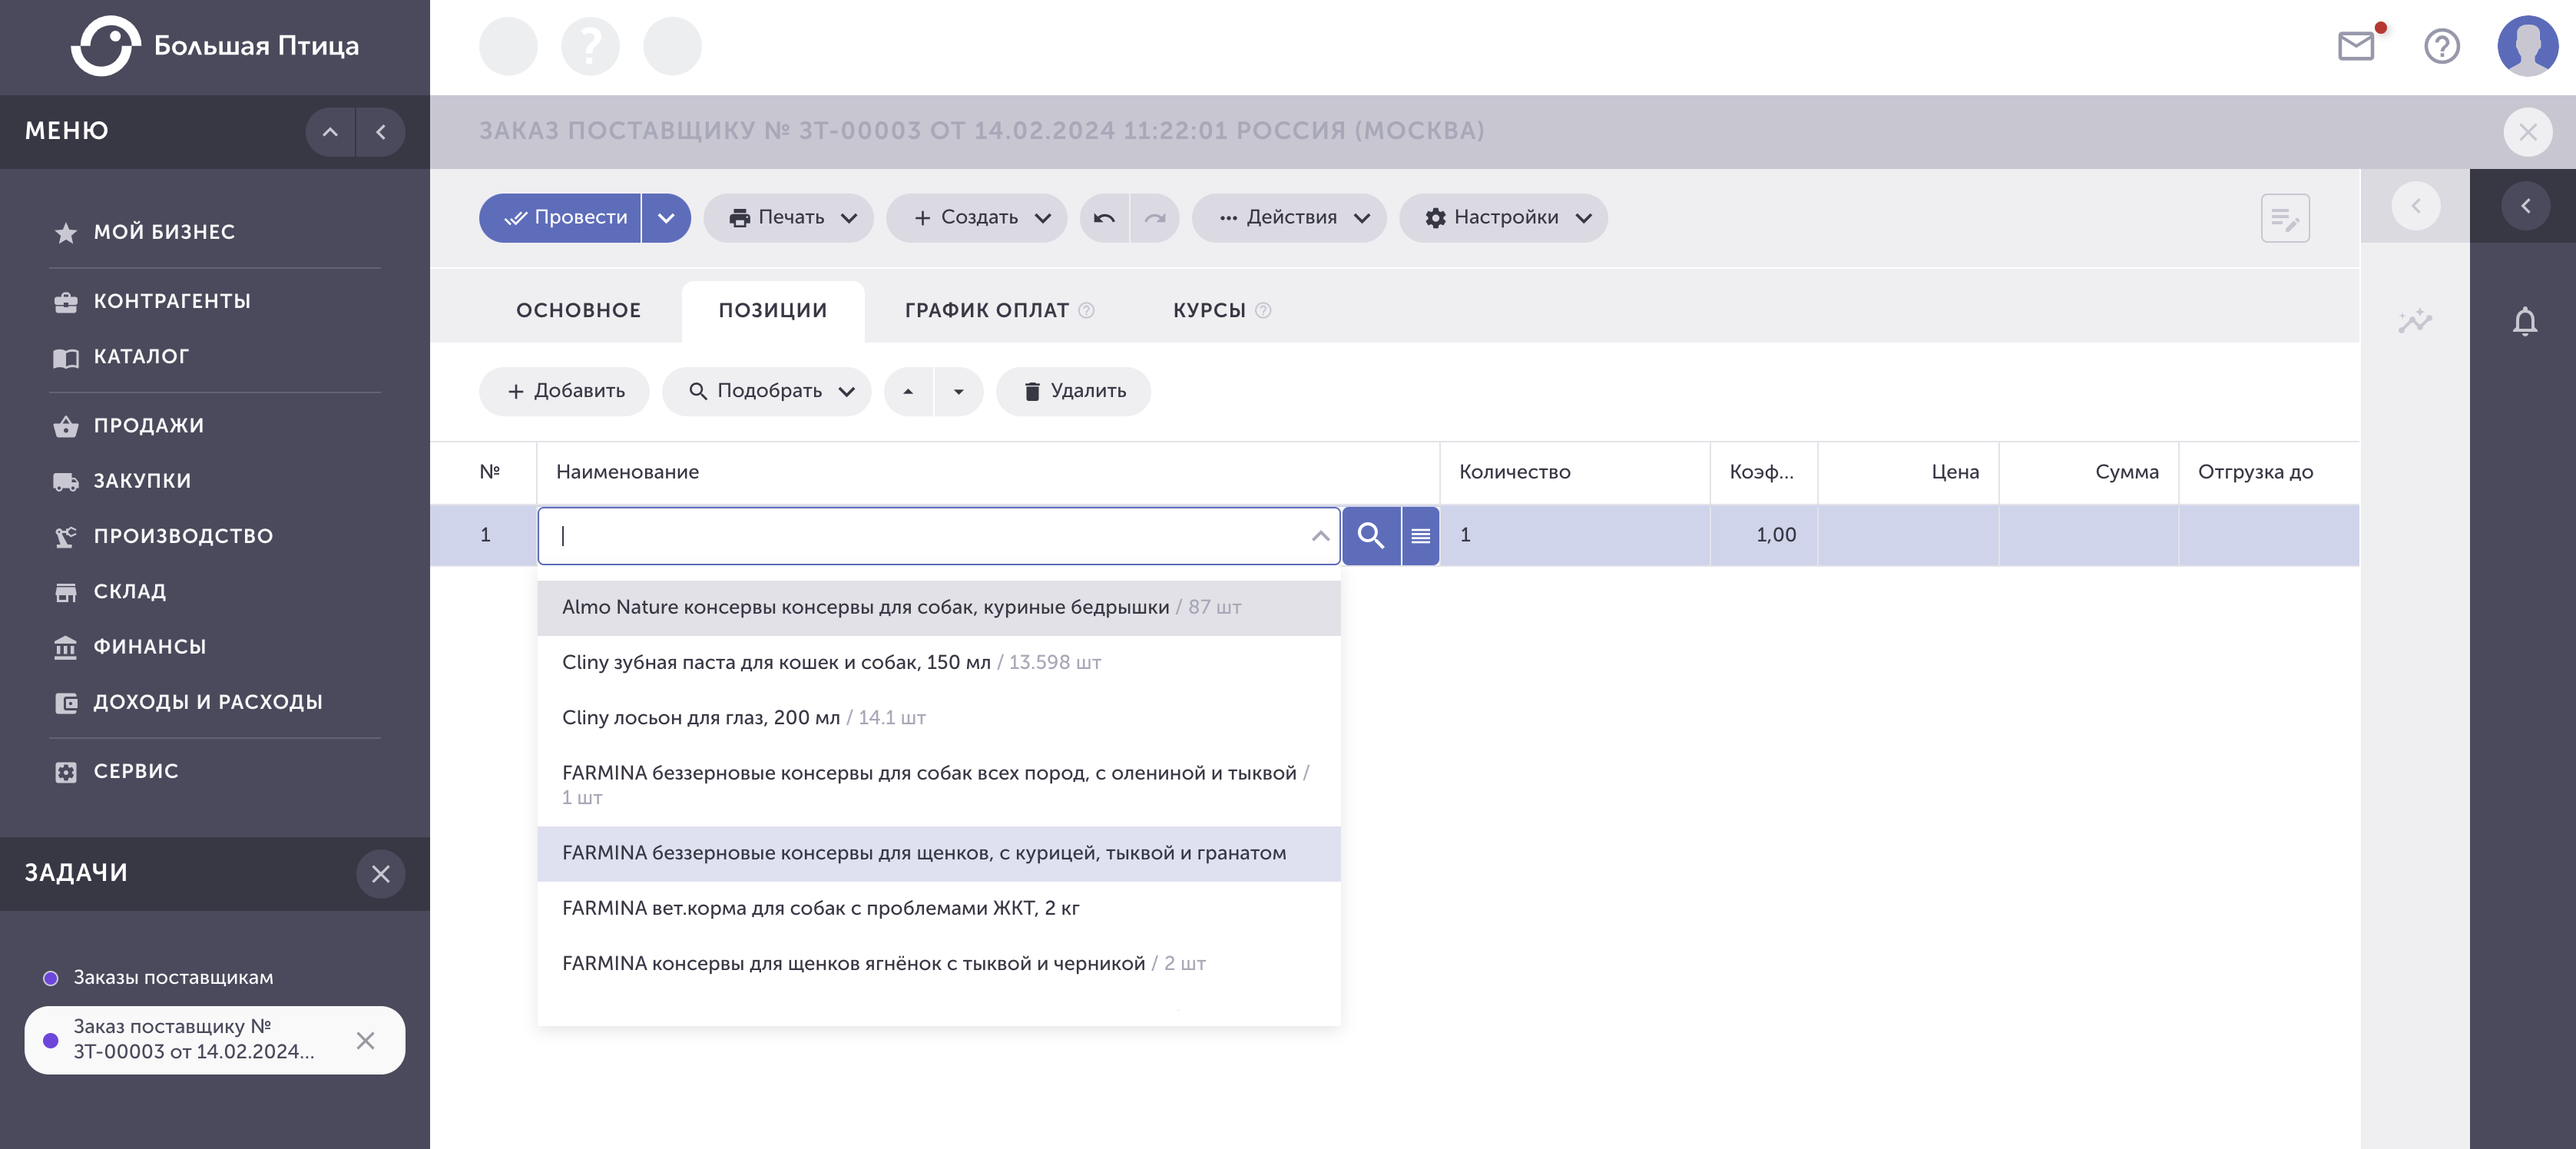The height and width of the screenshot is (1149, 2576).
Task: Open the mail notifications envelope icon
Action: click(x=2357, y=46)
